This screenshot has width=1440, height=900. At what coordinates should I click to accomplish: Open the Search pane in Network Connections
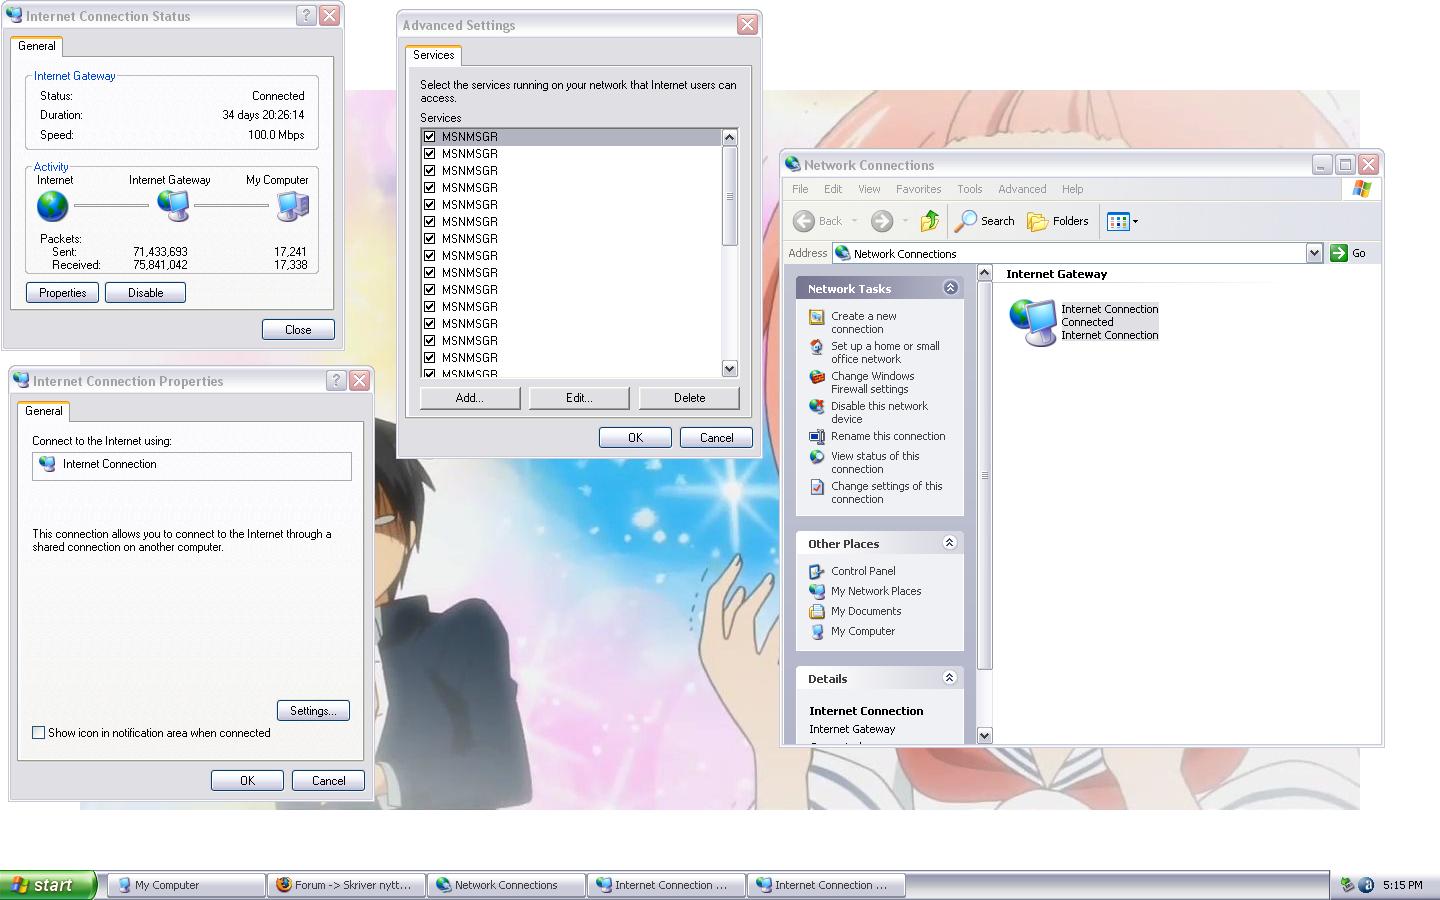click(984, 221)
